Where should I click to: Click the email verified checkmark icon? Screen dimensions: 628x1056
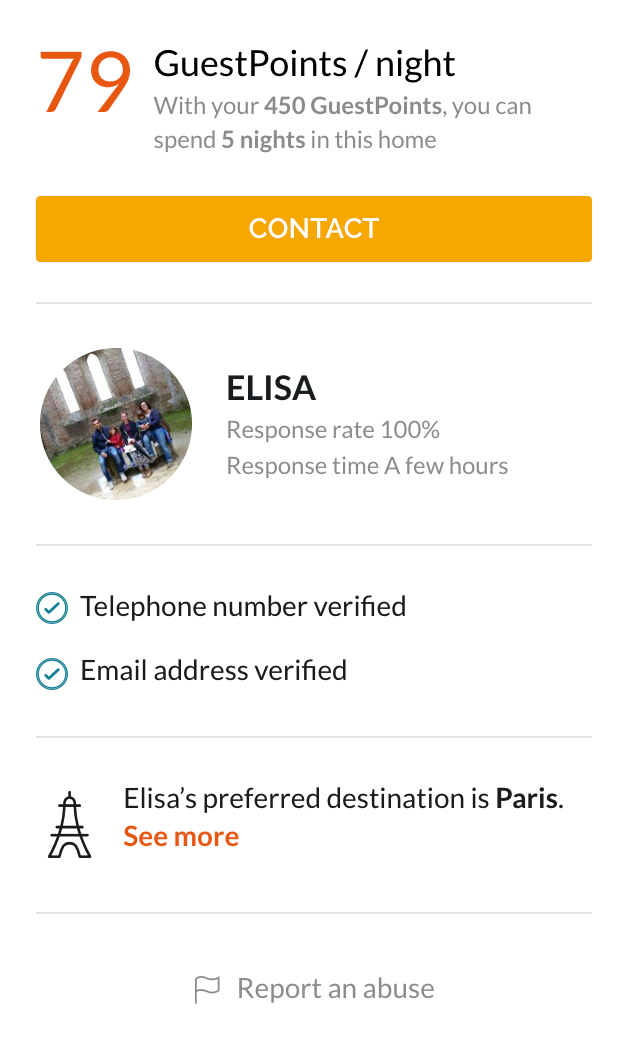[52, 673]
